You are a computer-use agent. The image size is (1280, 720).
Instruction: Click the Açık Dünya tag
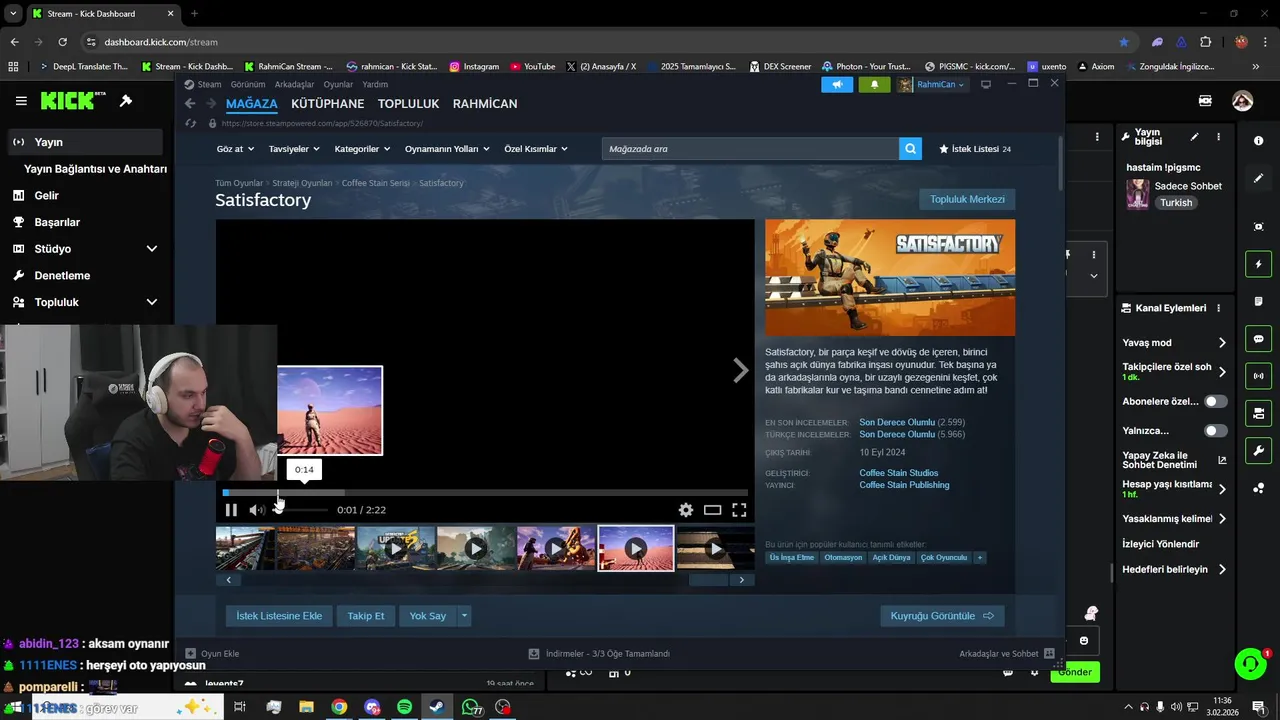[x=891, y=557]
